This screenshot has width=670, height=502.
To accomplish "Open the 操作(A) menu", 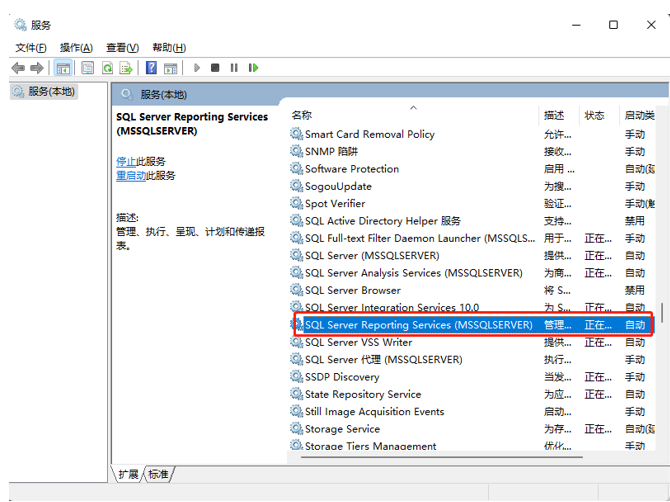I will click(x=76, y=48).
